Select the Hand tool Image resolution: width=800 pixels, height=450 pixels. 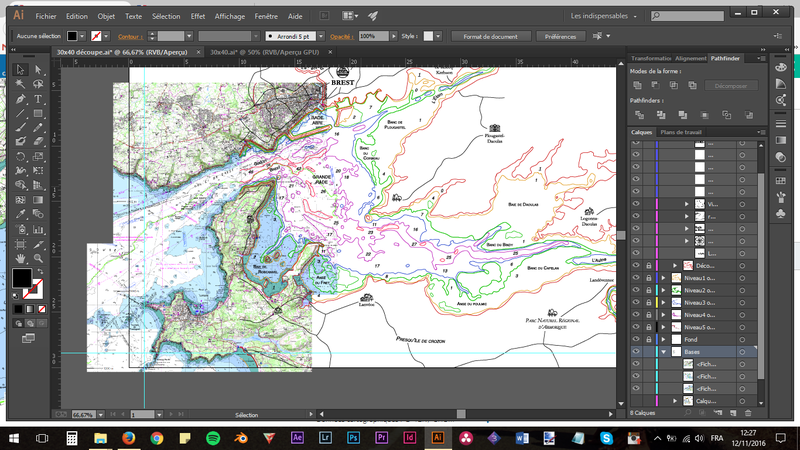click(21, 258)
